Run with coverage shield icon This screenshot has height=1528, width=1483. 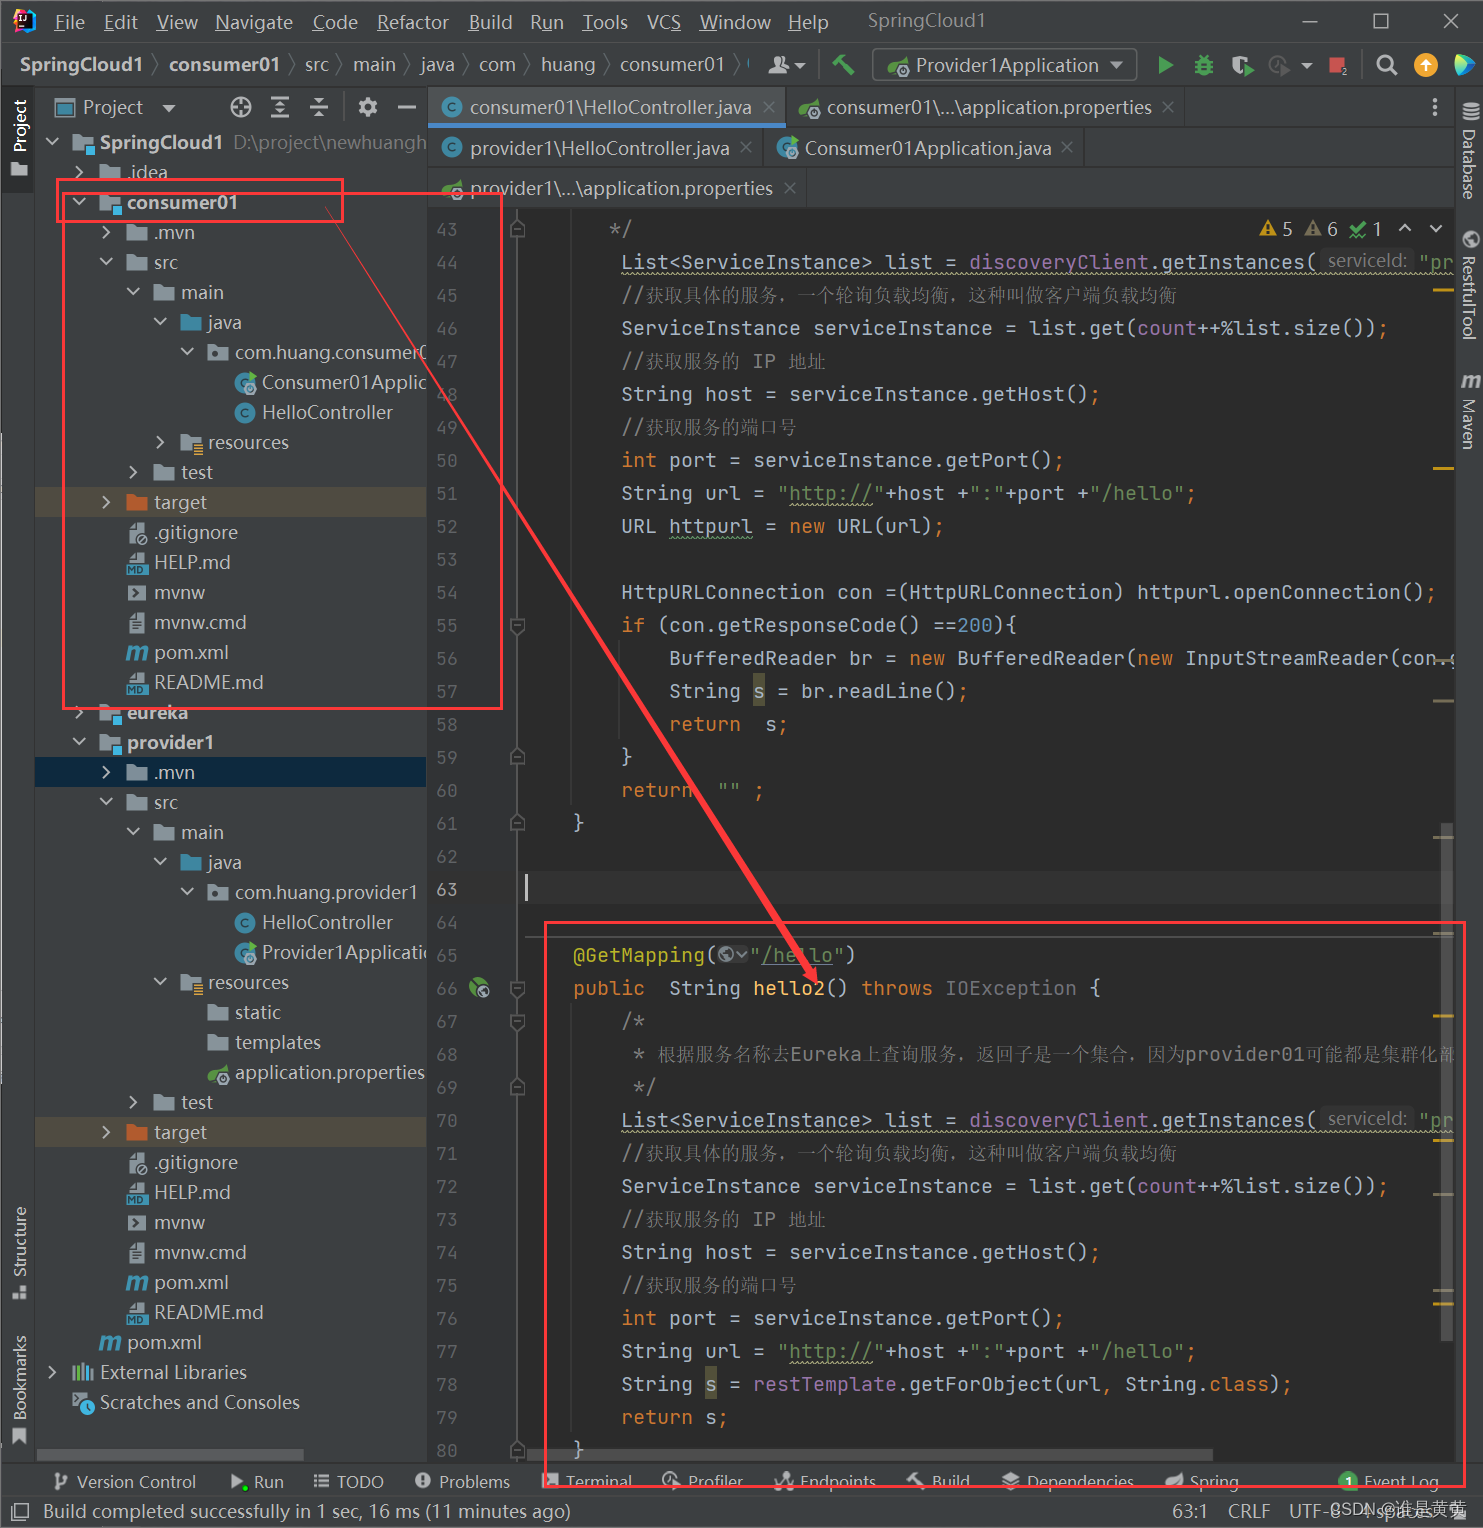pyautogui.click(x=1242, y=65)
